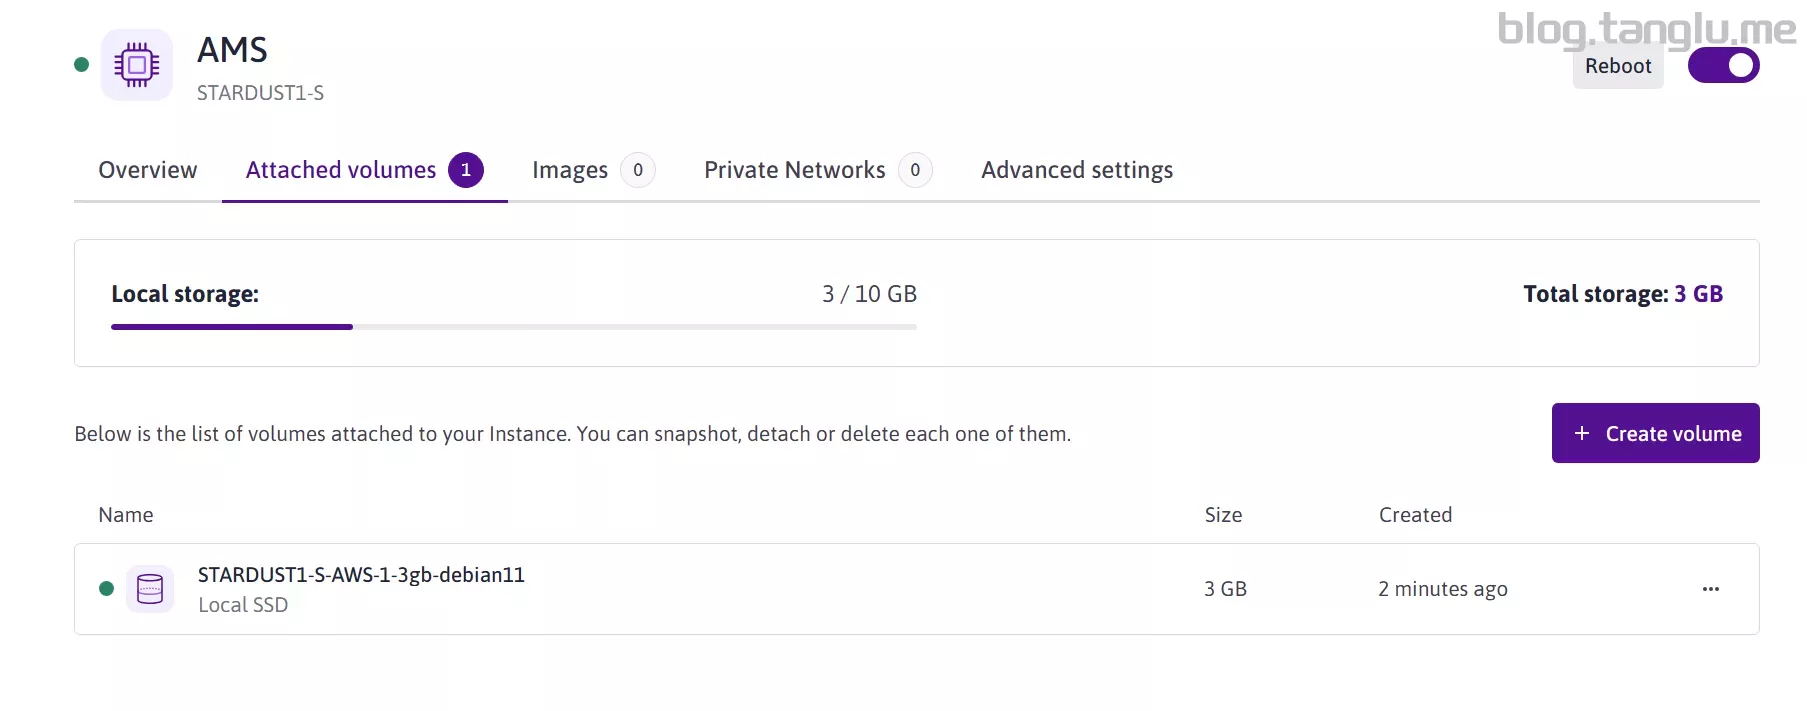Click the AMS instance name heading
Screen dimensions: 1807x711
232,50
